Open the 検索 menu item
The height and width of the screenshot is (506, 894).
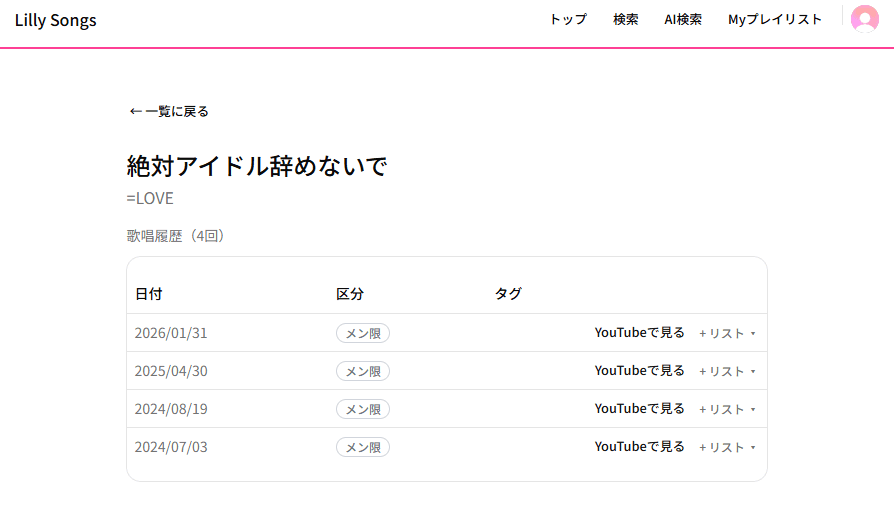tap(625, 19)
